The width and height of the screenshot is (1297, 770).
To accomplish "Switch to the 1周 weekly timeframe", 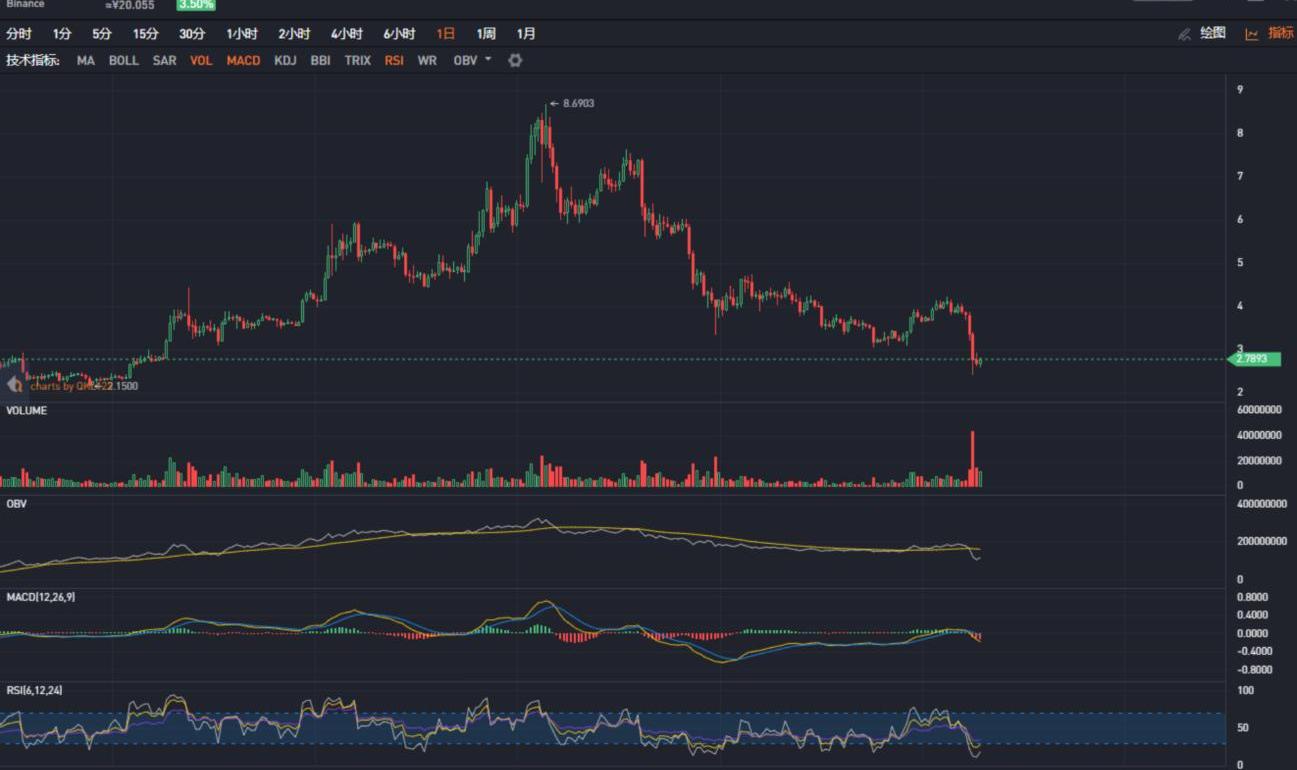I will (x=486, y=34).
